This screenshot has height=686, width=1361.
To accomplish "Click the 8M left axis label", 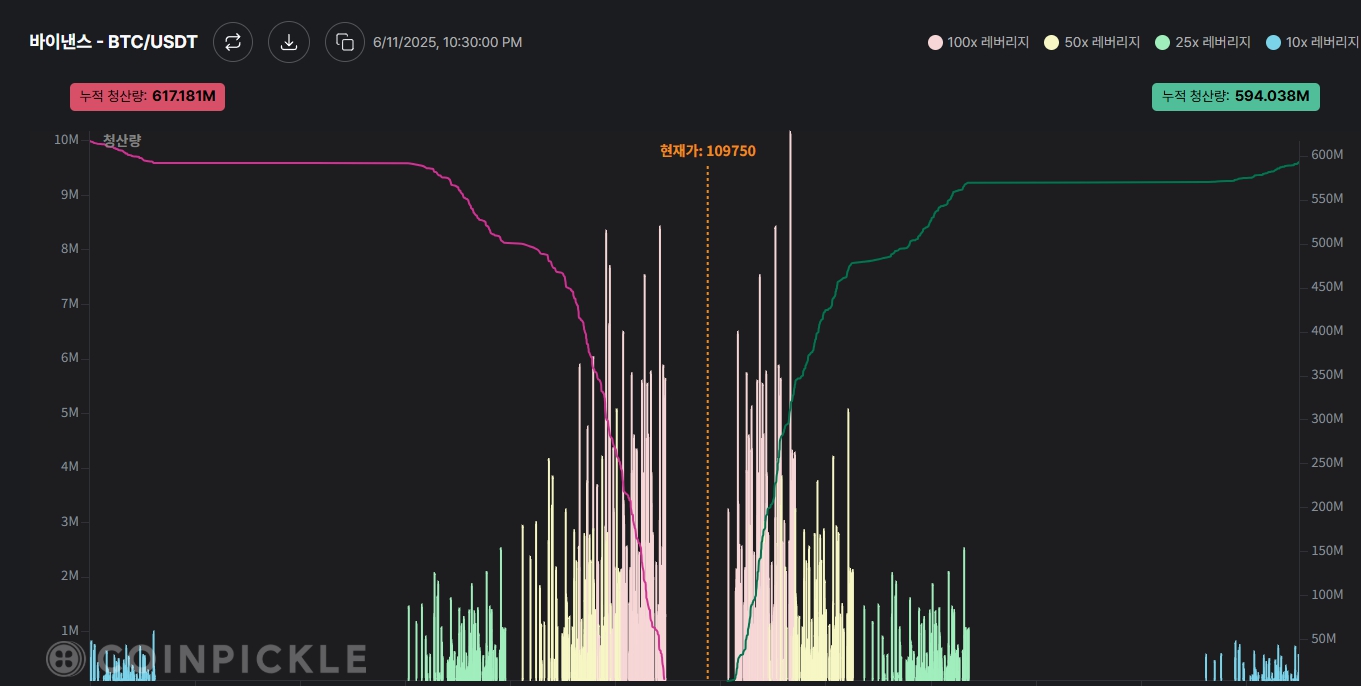I will [x=70, y=249].
